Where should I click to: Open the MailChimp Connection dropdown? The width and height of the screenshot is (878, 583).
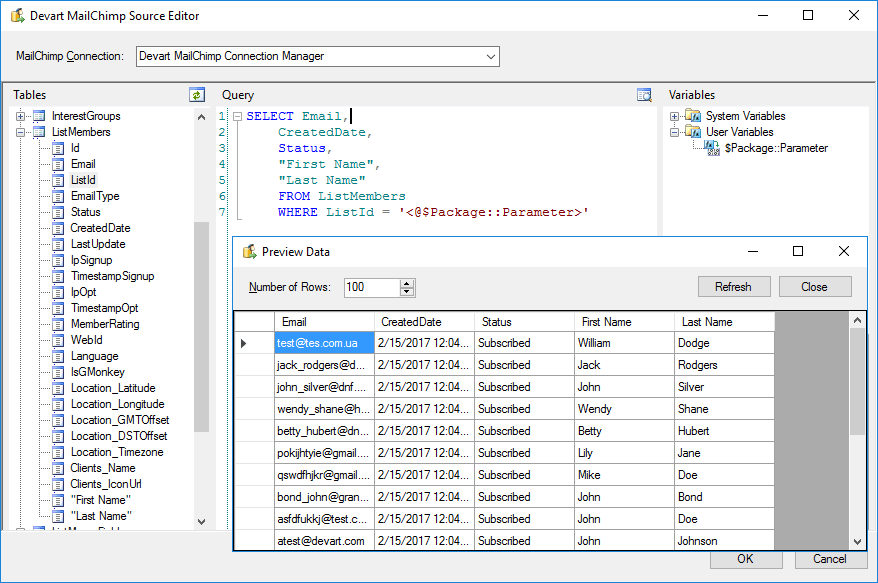click(x=489, y=56)
